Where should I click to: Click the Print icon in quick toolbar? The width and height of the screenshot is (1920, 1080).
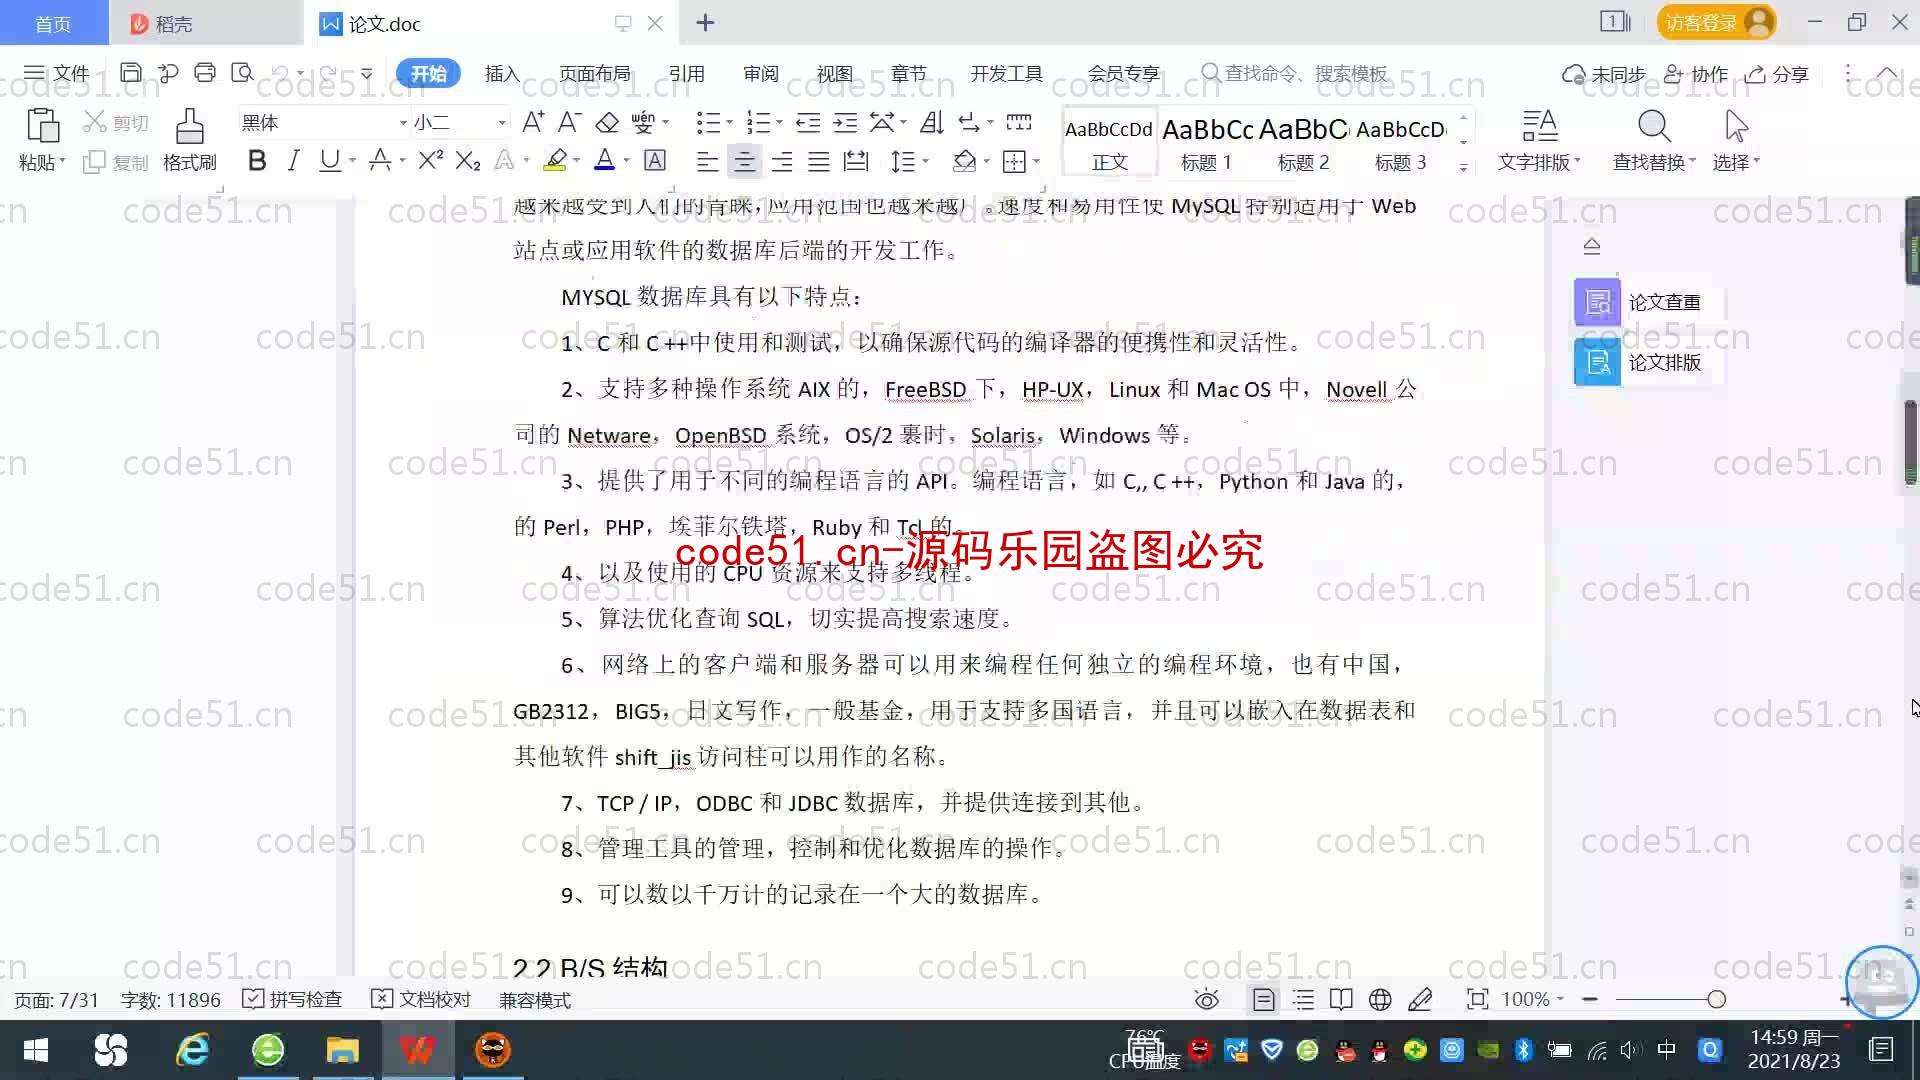205,73
